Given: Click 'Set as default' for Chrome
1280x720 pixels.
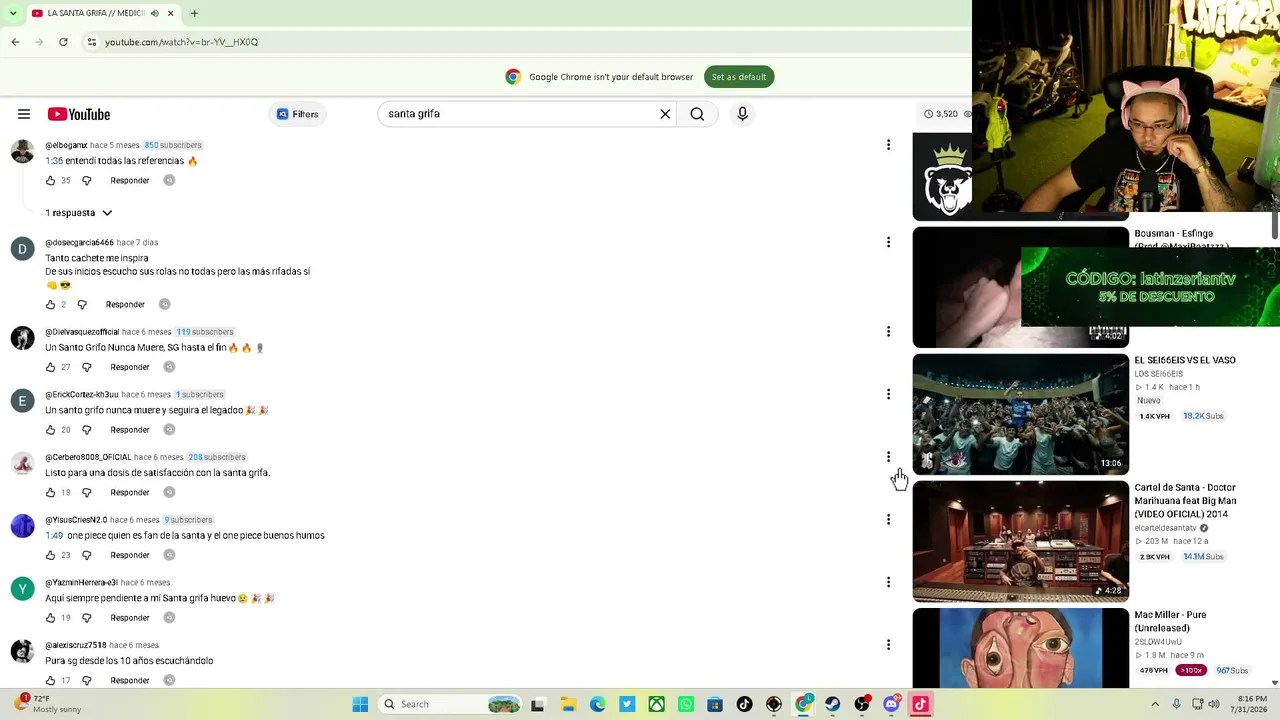Looking at the screenshot, I should (x=739, y=77).
